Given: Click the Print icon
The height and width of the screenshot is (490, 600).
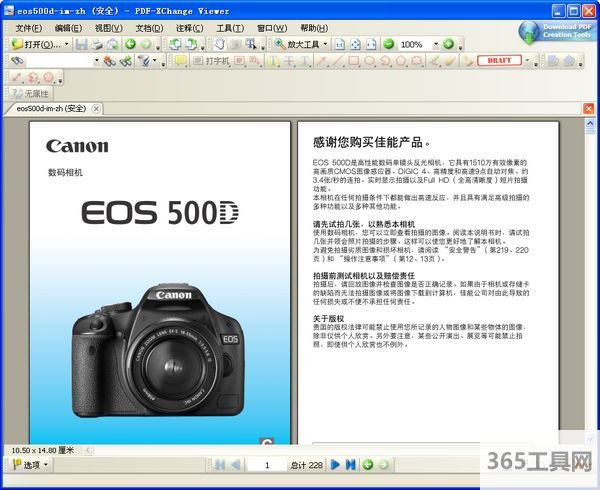Looking at the screenshot, I should tap(96, 44).
